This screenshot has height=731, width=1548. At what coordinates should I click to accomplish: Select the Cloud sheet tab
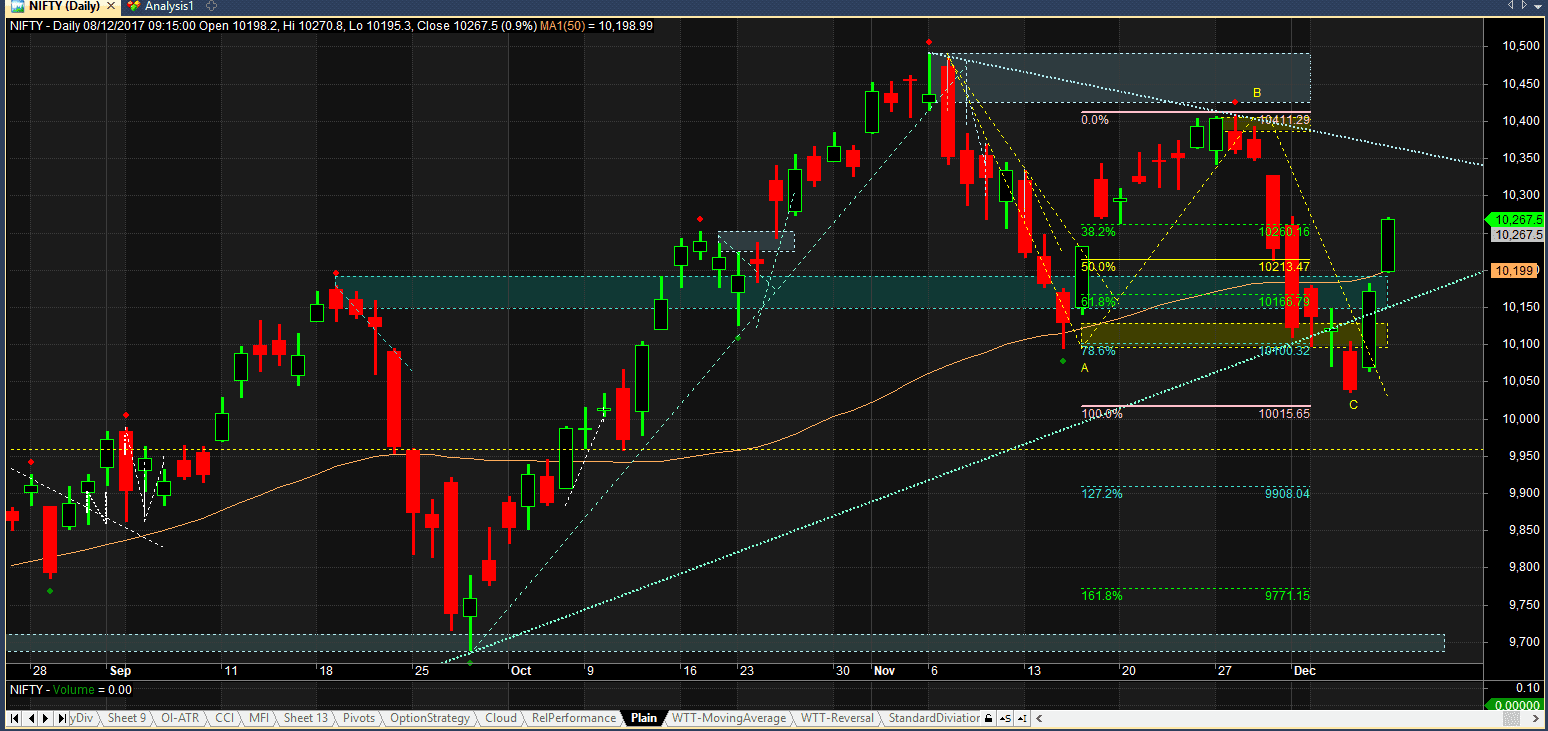coord(501,718)
